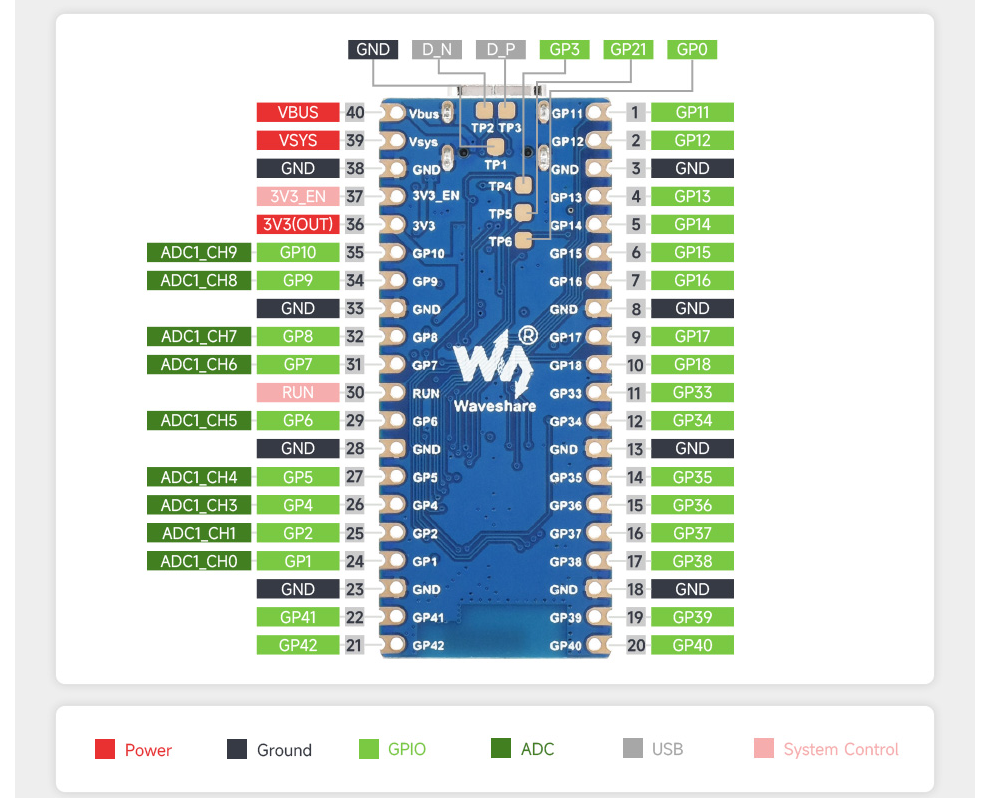Screen dimensions: 983x798
Task: Click the 'Power' legend text
Action: coord(148,750)
